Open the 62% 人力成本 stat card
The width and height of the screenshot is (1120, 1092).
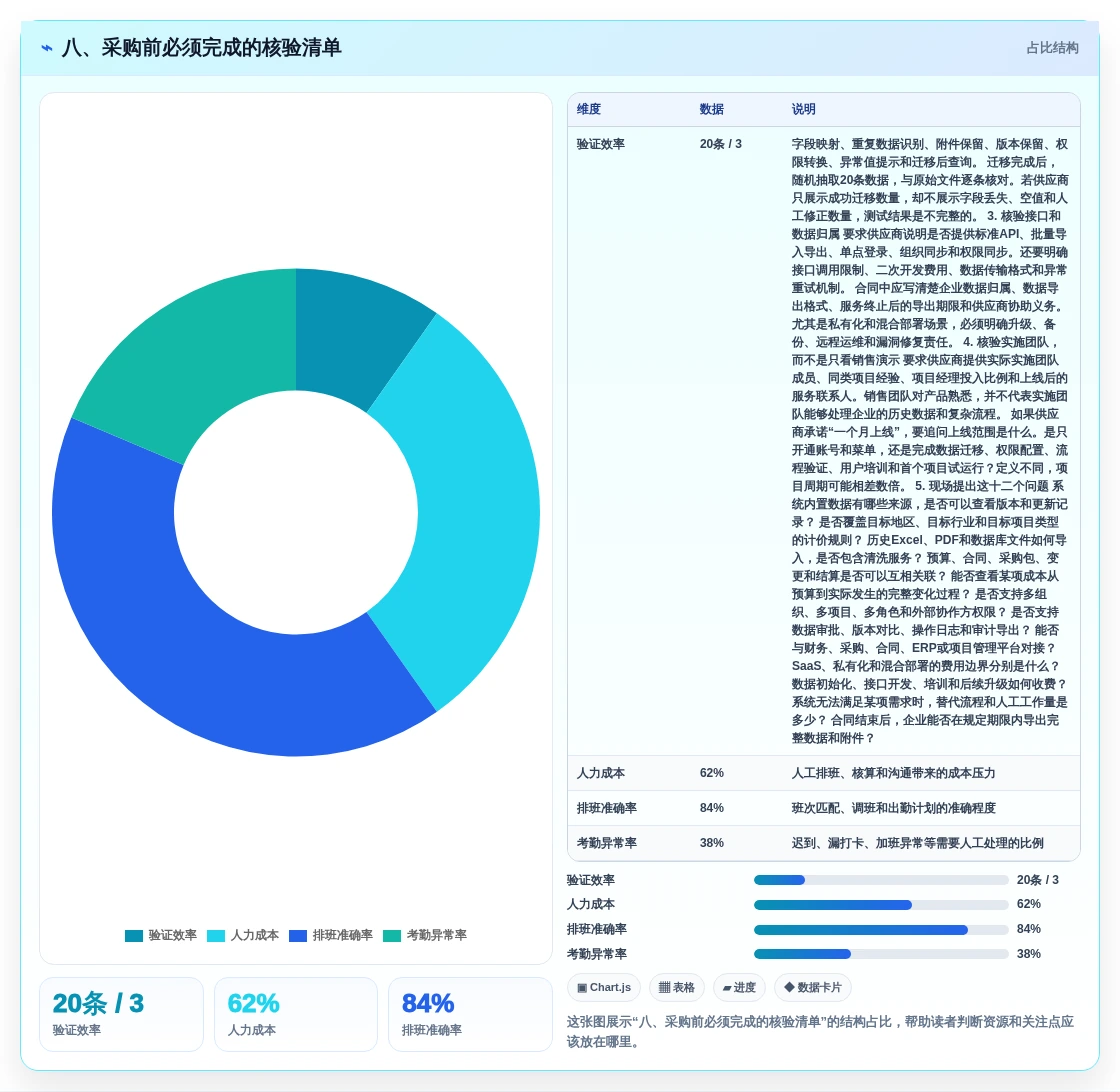[296, 1015]
